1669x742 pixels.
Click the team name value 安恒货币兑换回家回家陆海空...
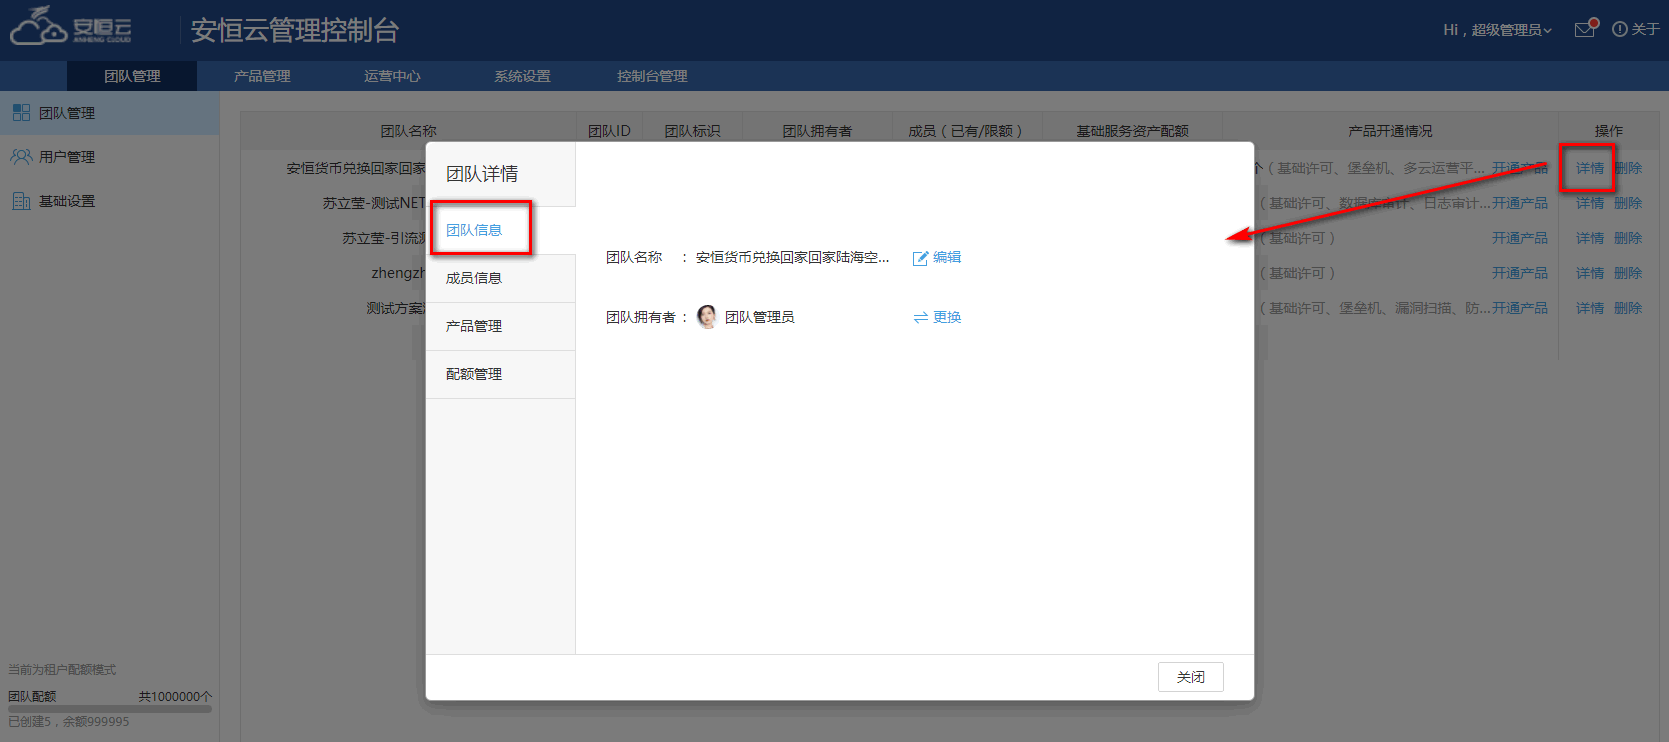pos(792,257)
